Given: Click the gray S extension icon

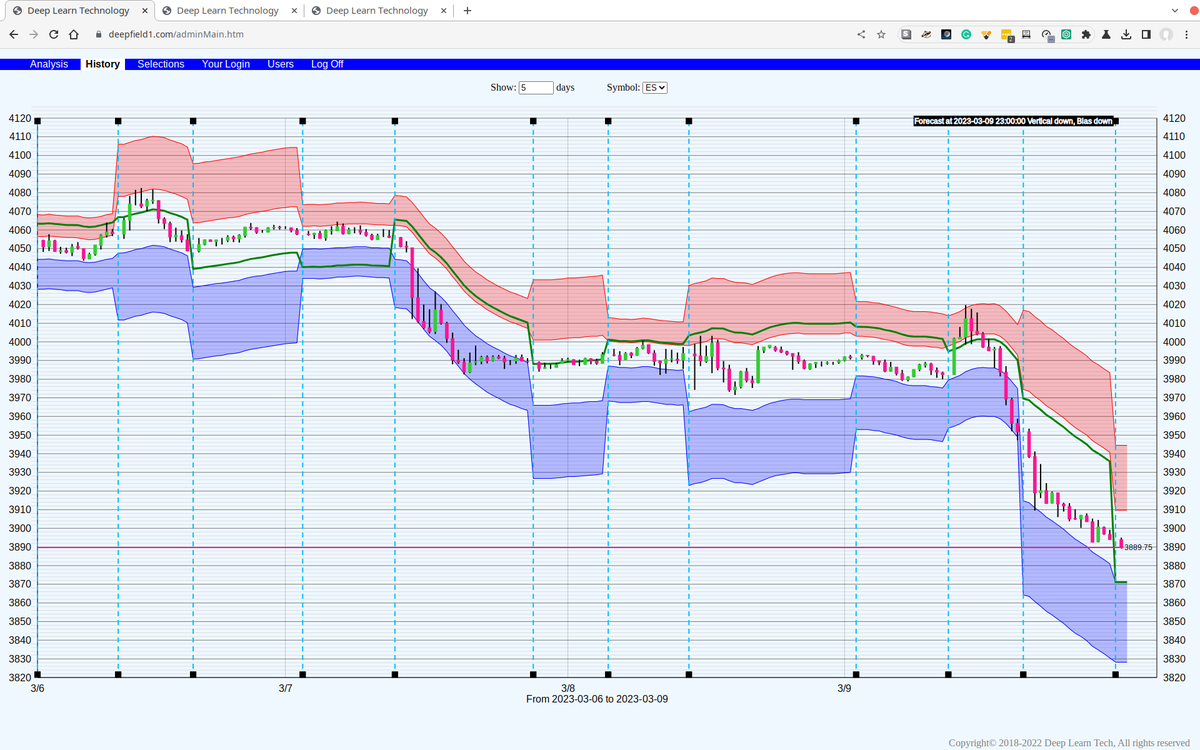Looking at the screenshot, I should click(907, 34).
